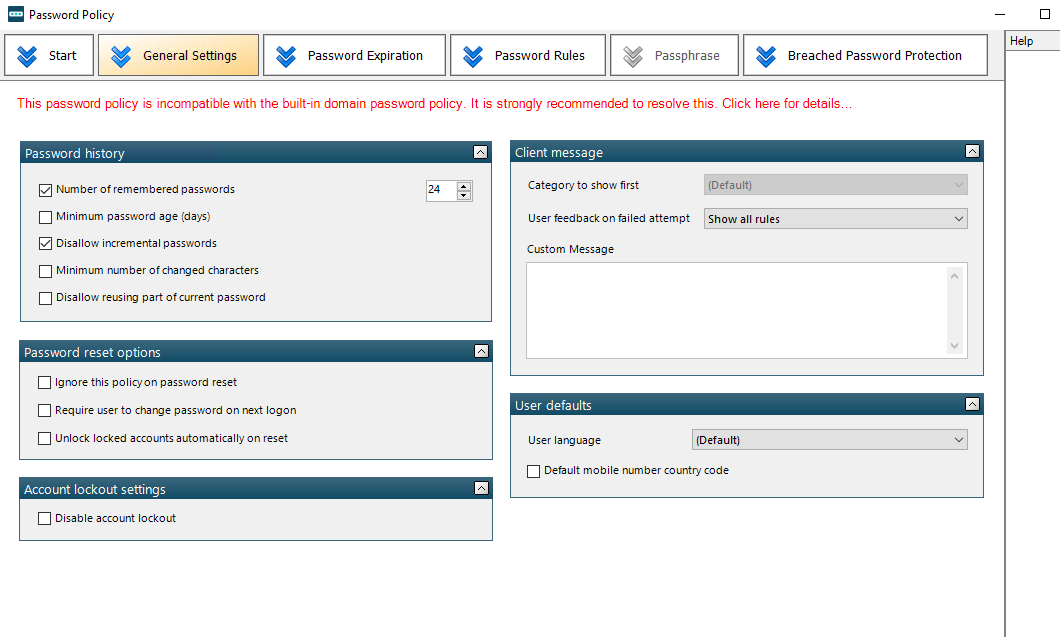The image size is (1060, 637).
Task: Tick Ignore this policy on password reset
Action: [x=44, y=383]
